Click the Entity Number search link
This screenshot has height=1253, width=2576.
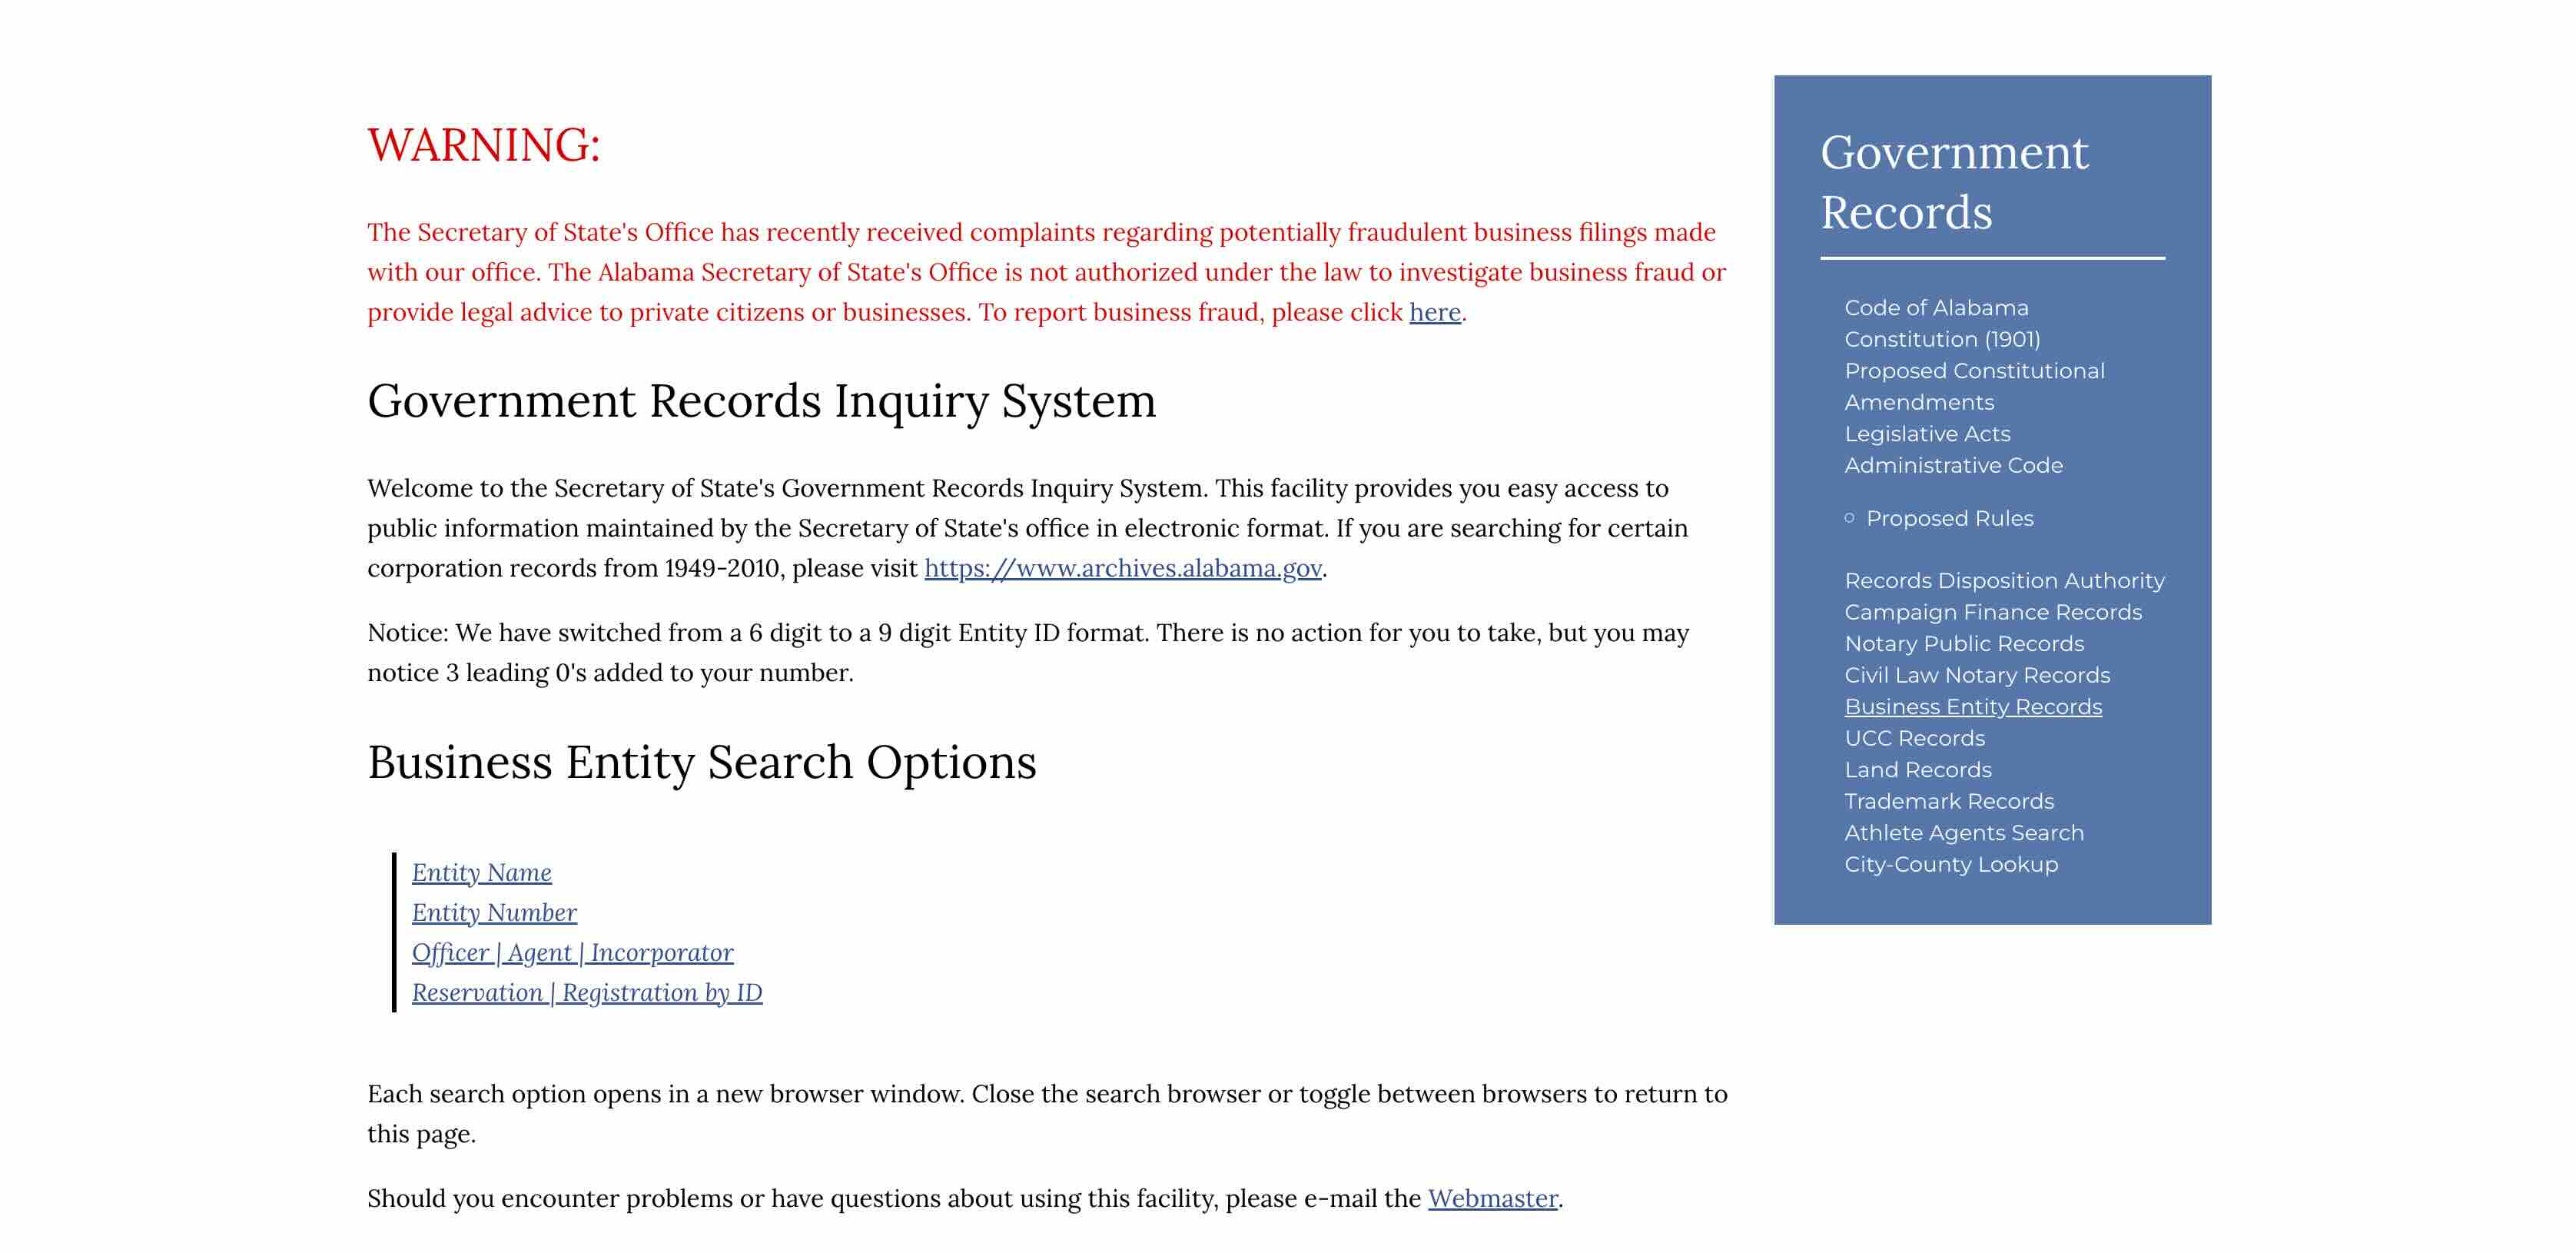tap(494, 911)
